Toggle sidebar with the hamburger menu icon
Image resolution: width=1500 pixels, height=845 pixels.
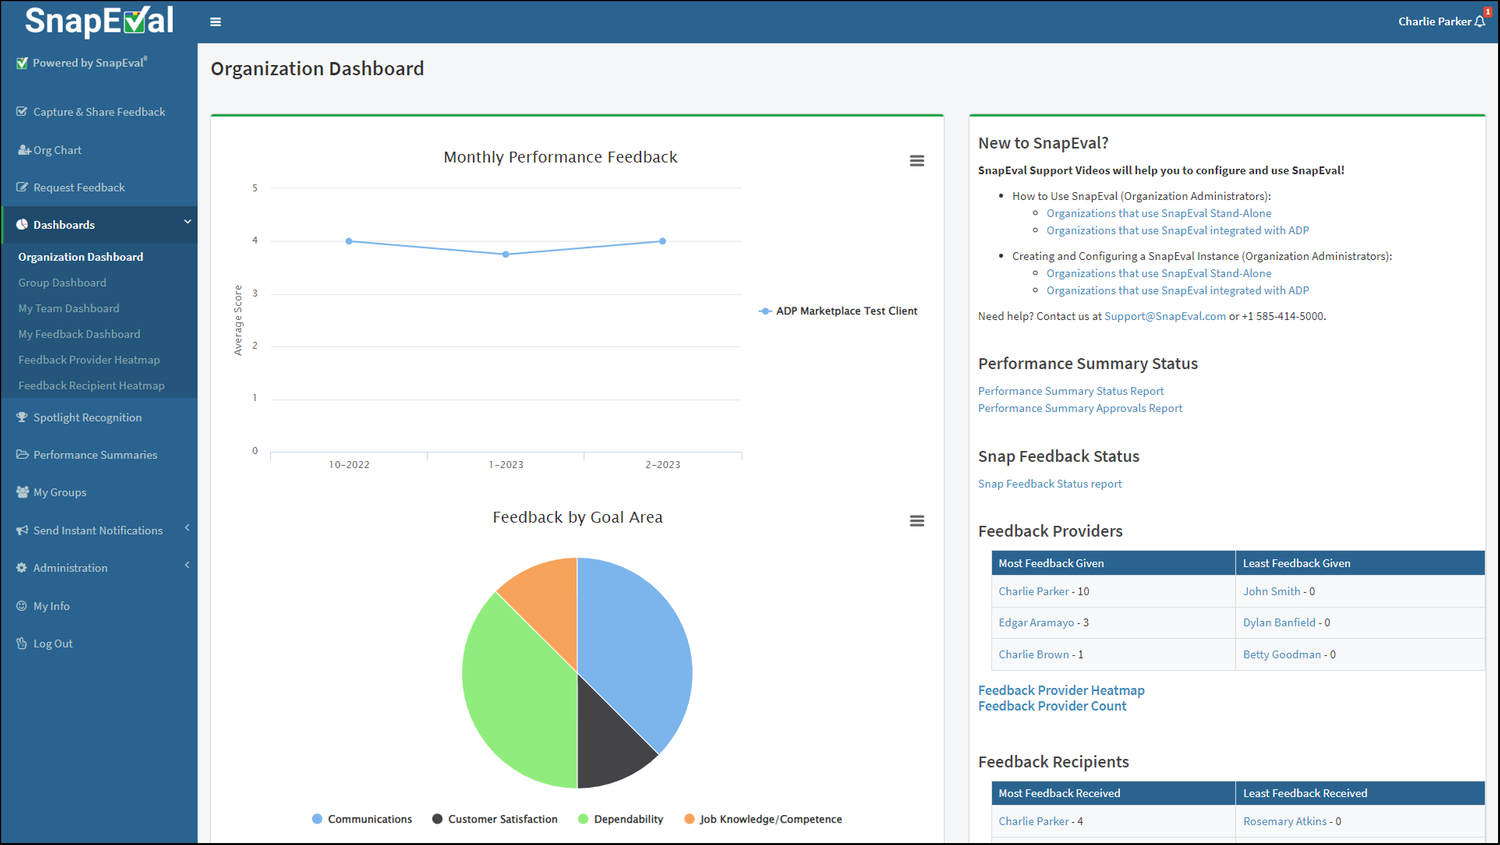[215, 22]
